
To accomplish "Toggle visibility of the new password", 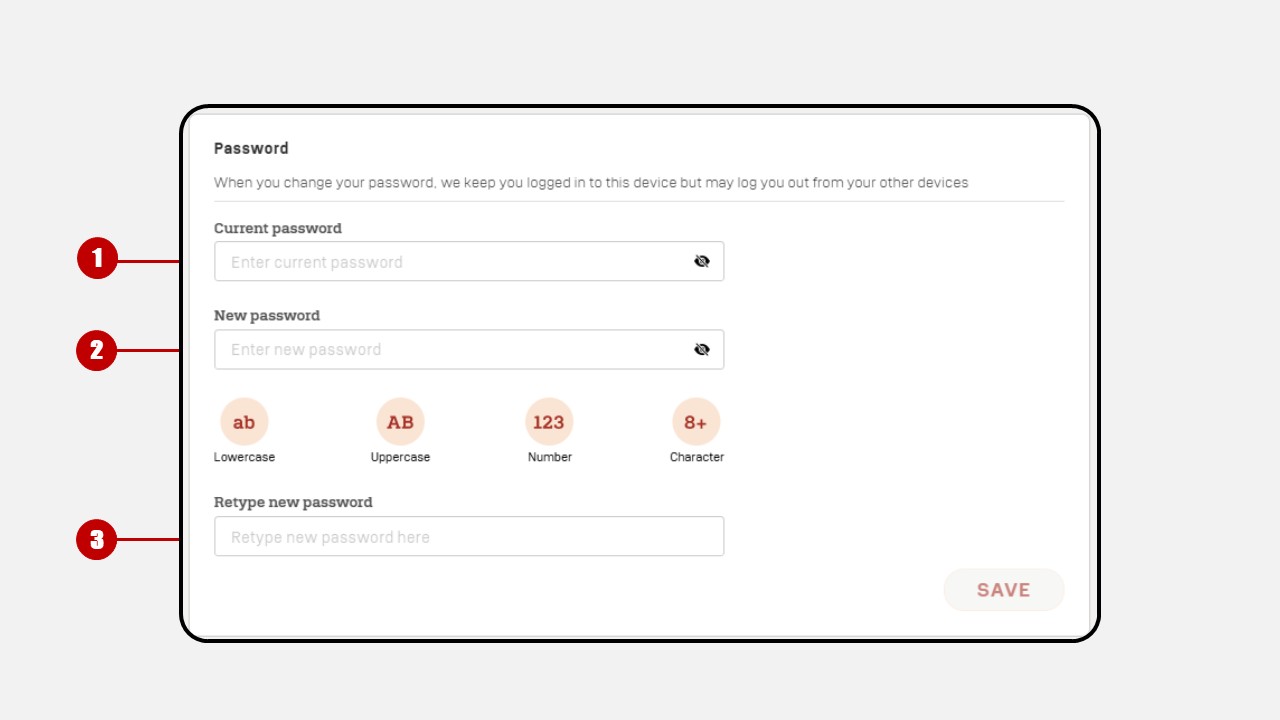I will point(702,350).
